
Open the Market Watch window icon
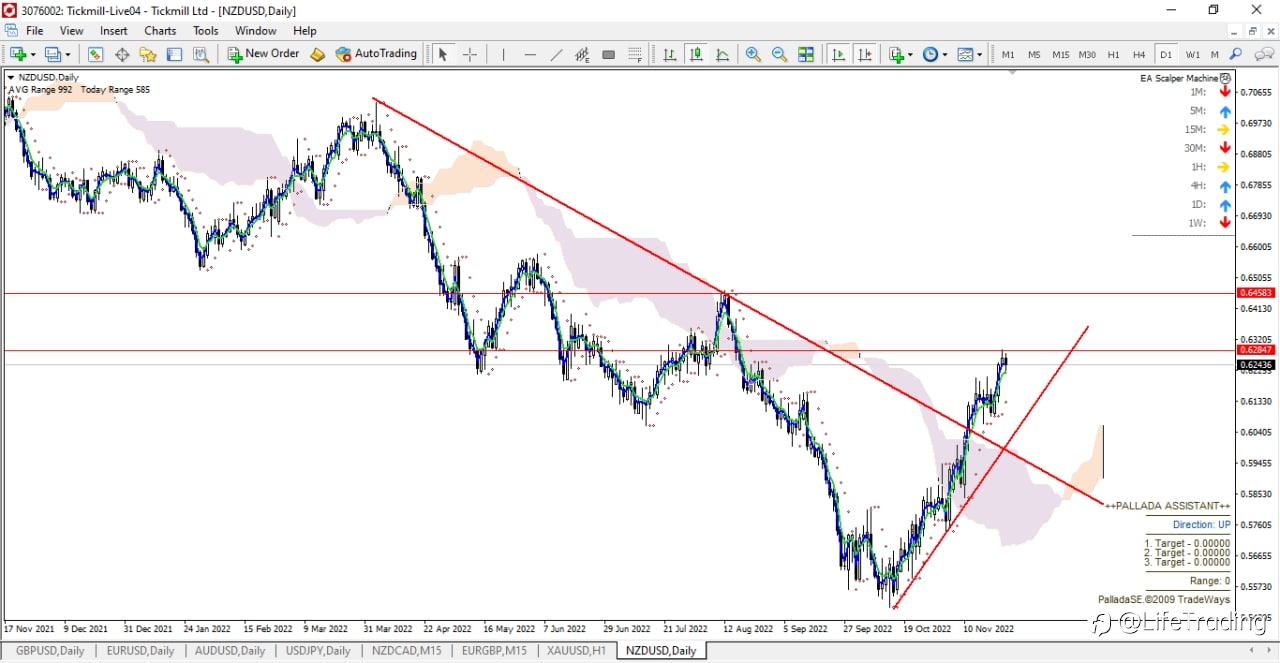[x=96, y=54]
